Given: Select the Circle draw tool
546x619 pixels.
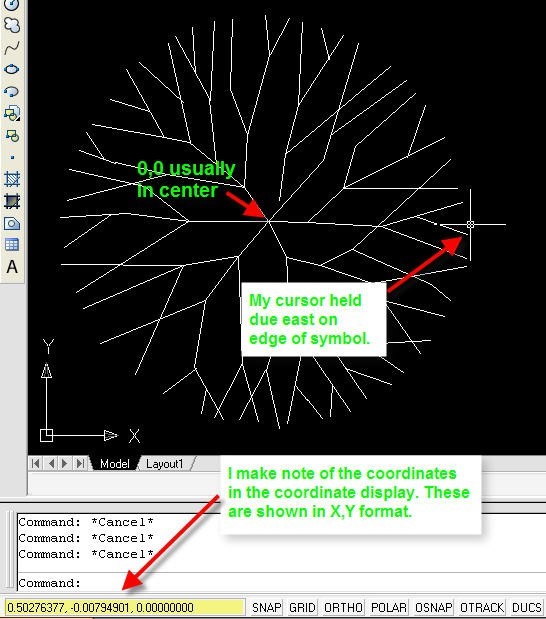Looking at the screenshot, I should [x=12, y=4].
